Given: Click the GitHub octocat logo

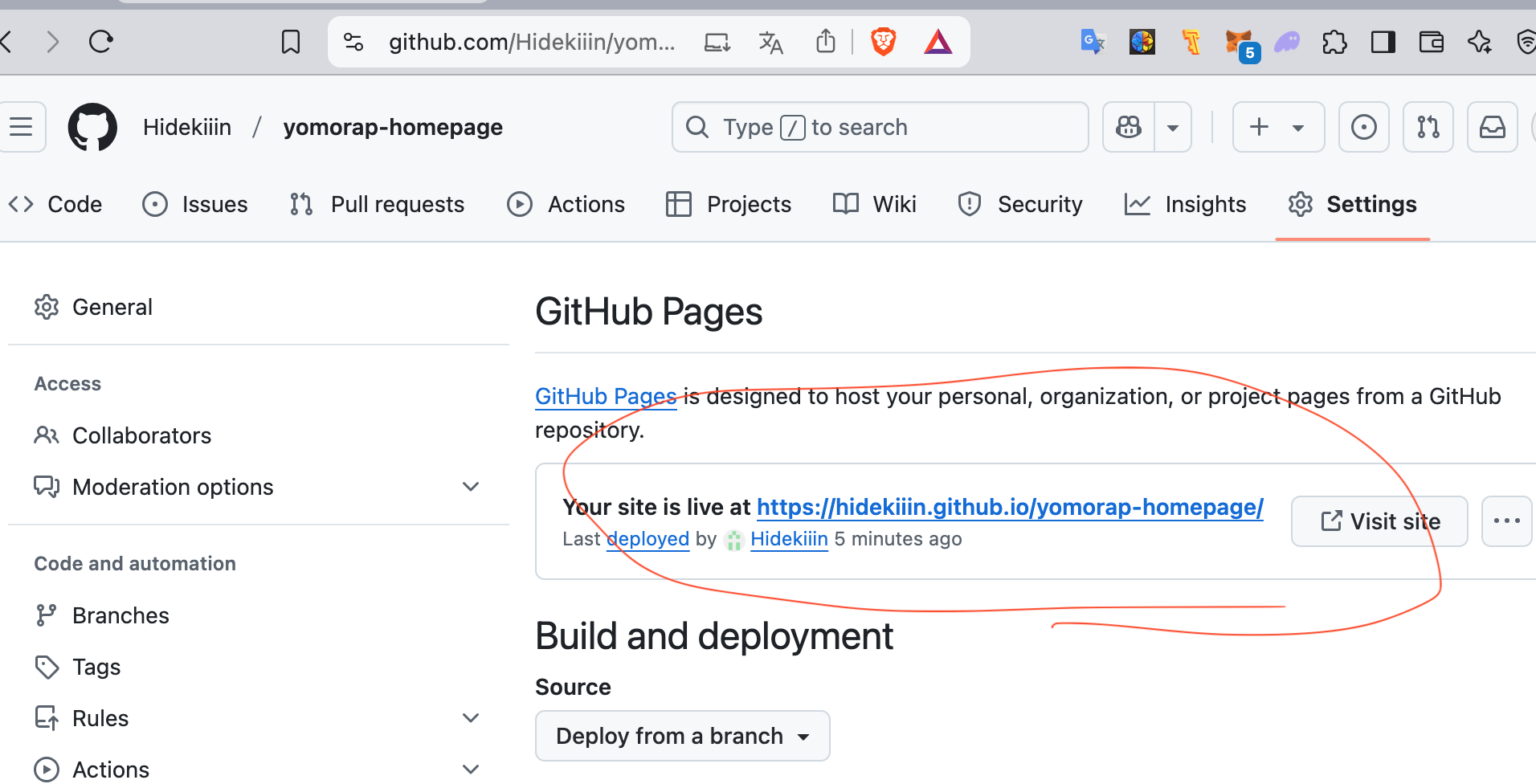Looking at the screenshot, I should click(x=92, y=127).
